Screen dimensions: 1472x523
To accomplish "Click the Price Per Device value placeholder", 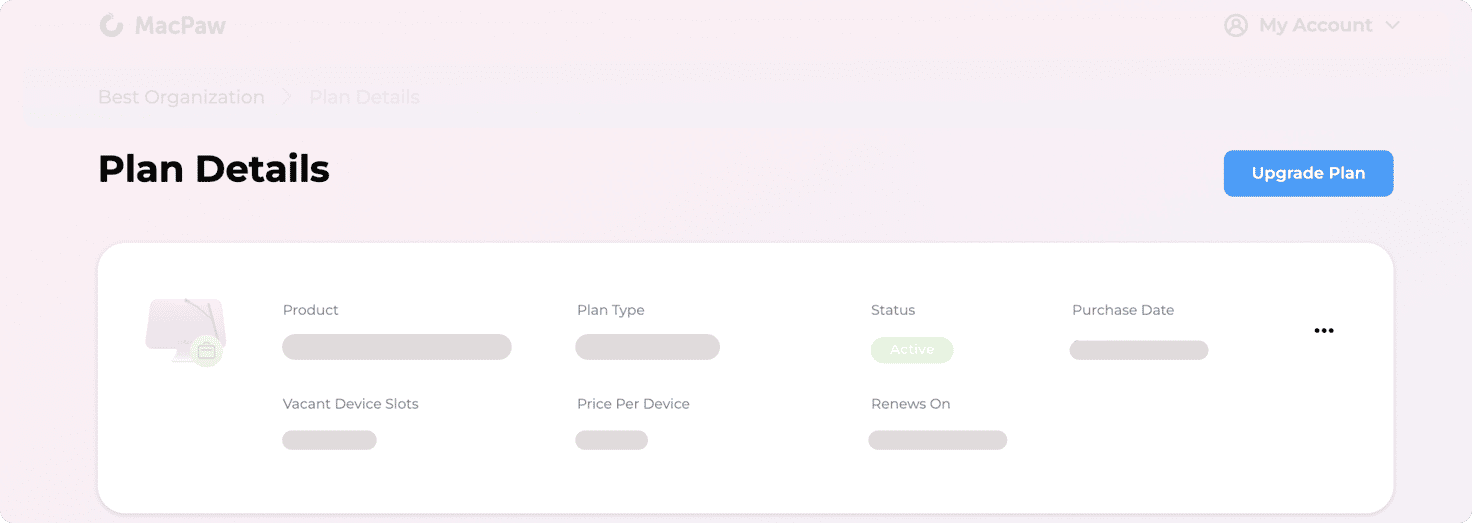I will tap(612, 440).
